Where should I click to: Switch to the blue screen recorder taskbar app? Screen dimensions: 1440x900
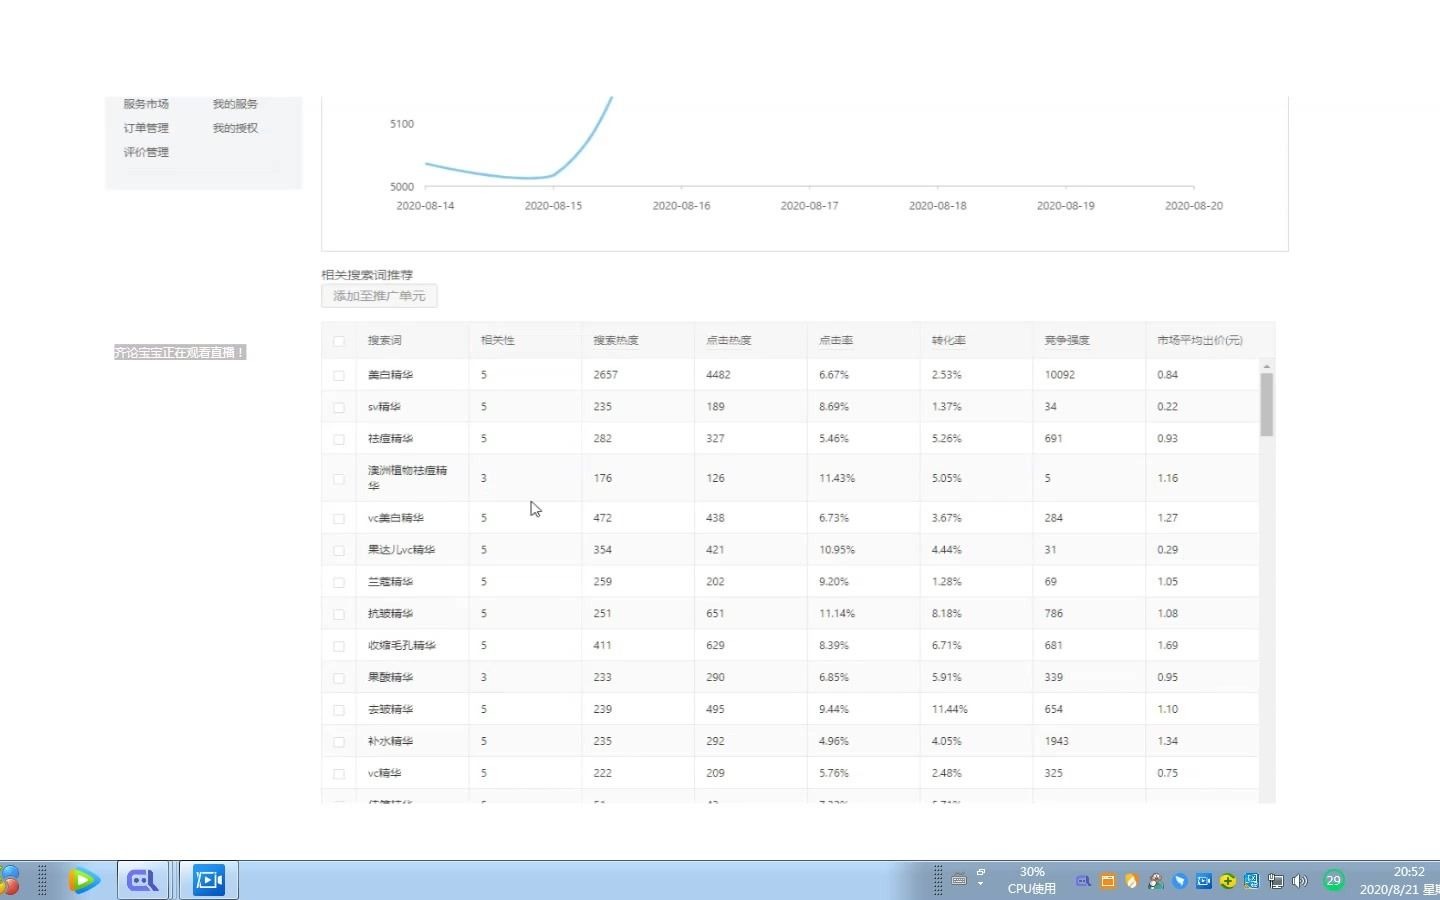click(x=209, y=880)
